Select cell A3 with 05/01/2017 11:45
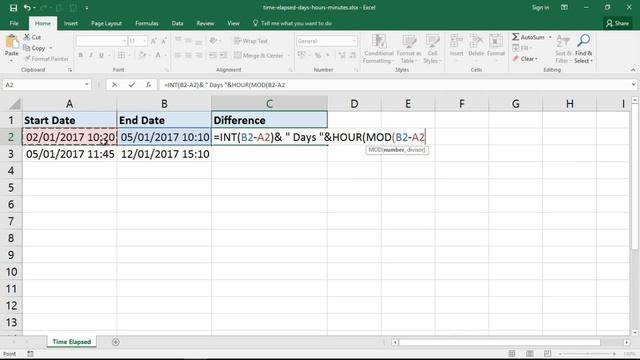This screenshot has height=360, width=640. pyautogui.click(x=69, y=154)
